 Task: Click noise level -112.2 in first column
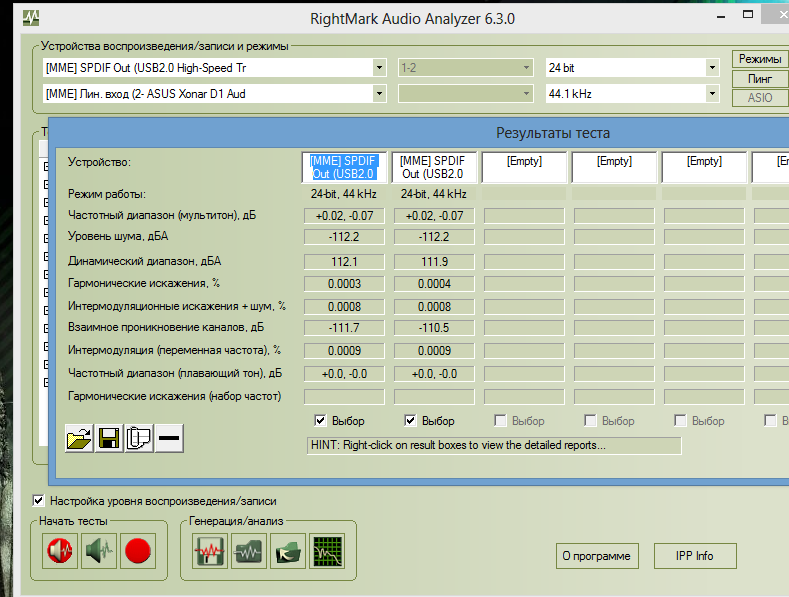coord(344,237)
